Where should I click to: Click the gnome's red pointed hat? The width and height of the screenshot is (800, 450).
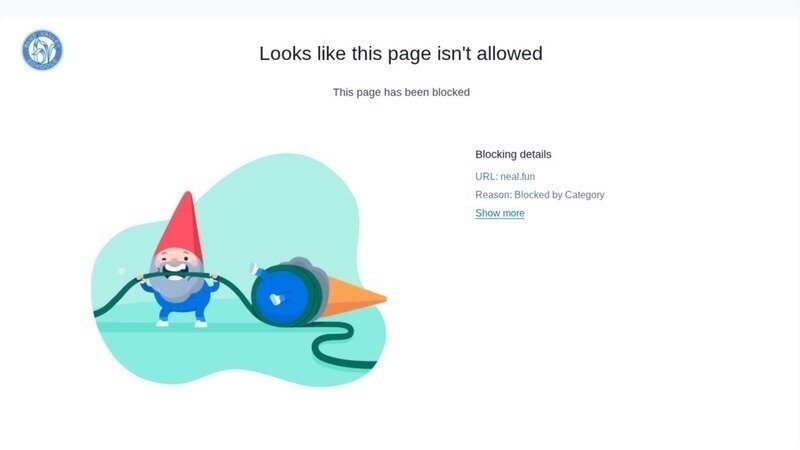(180, 224)
